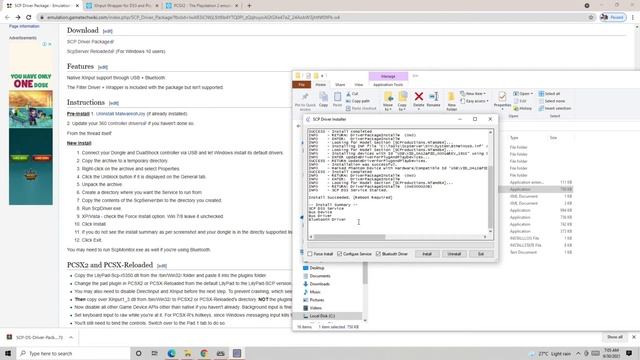Open File Explorer from the taskbar
The image size is (640, 360).
(187, 353)
